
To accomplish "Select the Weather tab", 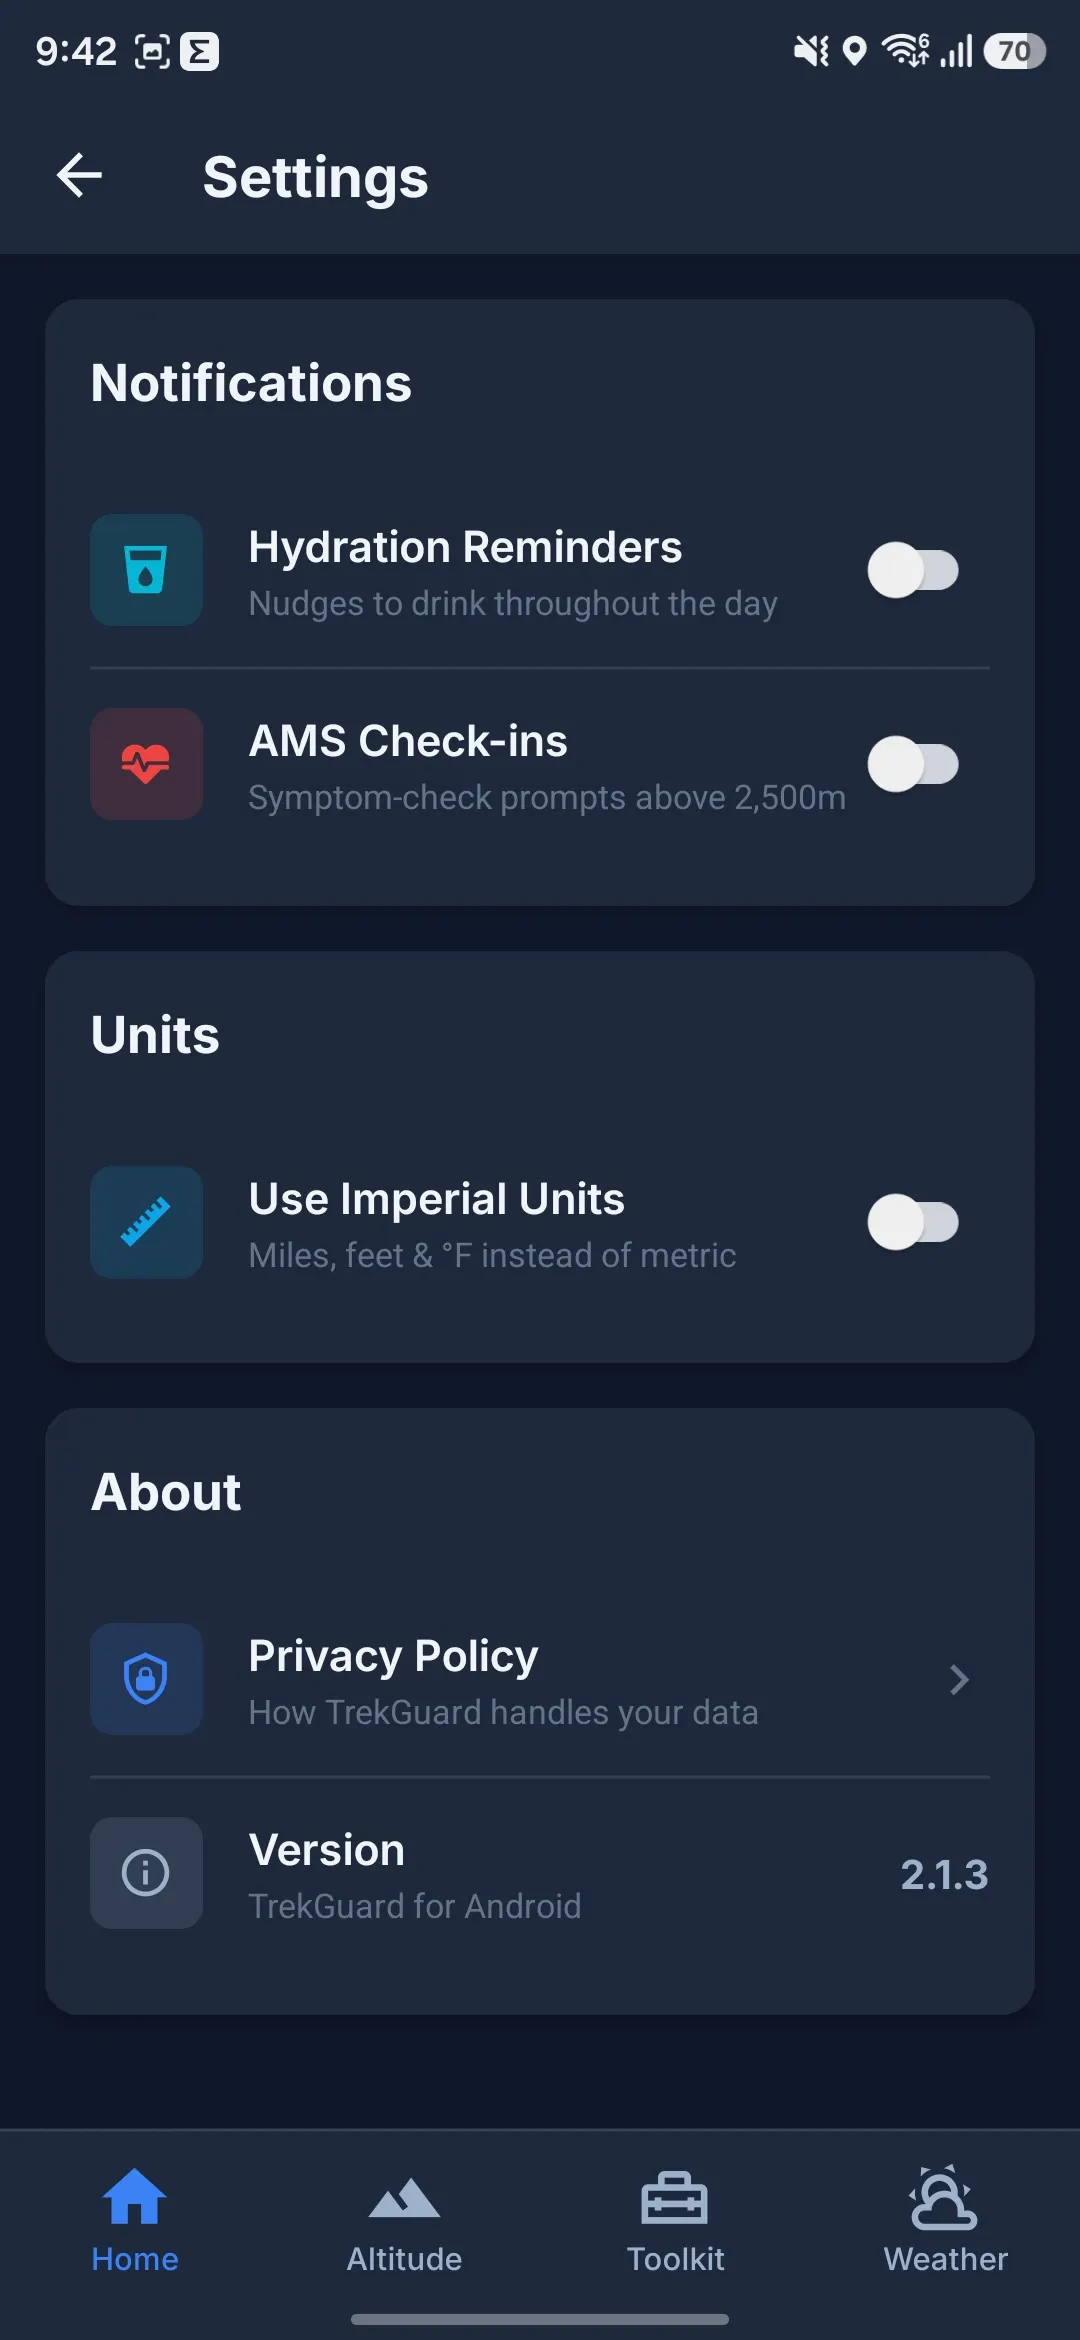I will coord(945,2220).
